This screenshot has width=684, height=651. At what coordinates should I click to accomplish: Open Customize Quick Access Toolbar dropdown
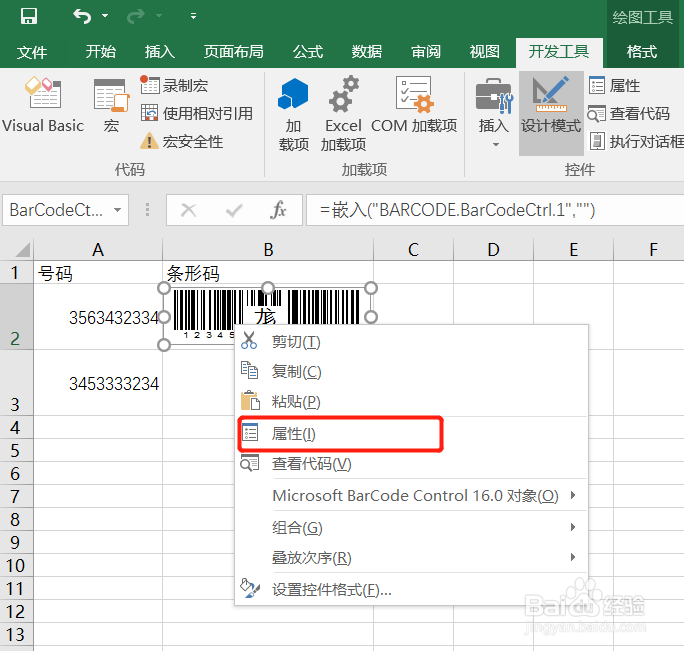click(x=193, y=16)
